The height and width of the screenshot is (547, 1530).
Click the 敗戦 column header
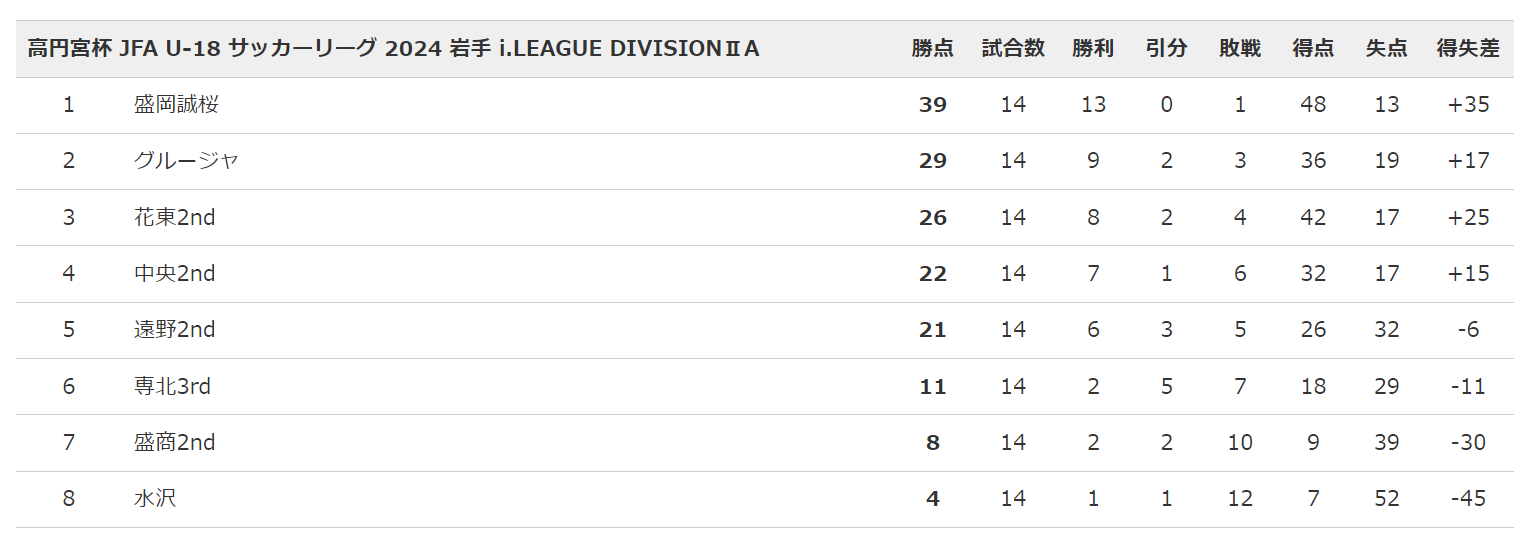click(1240, 48)
